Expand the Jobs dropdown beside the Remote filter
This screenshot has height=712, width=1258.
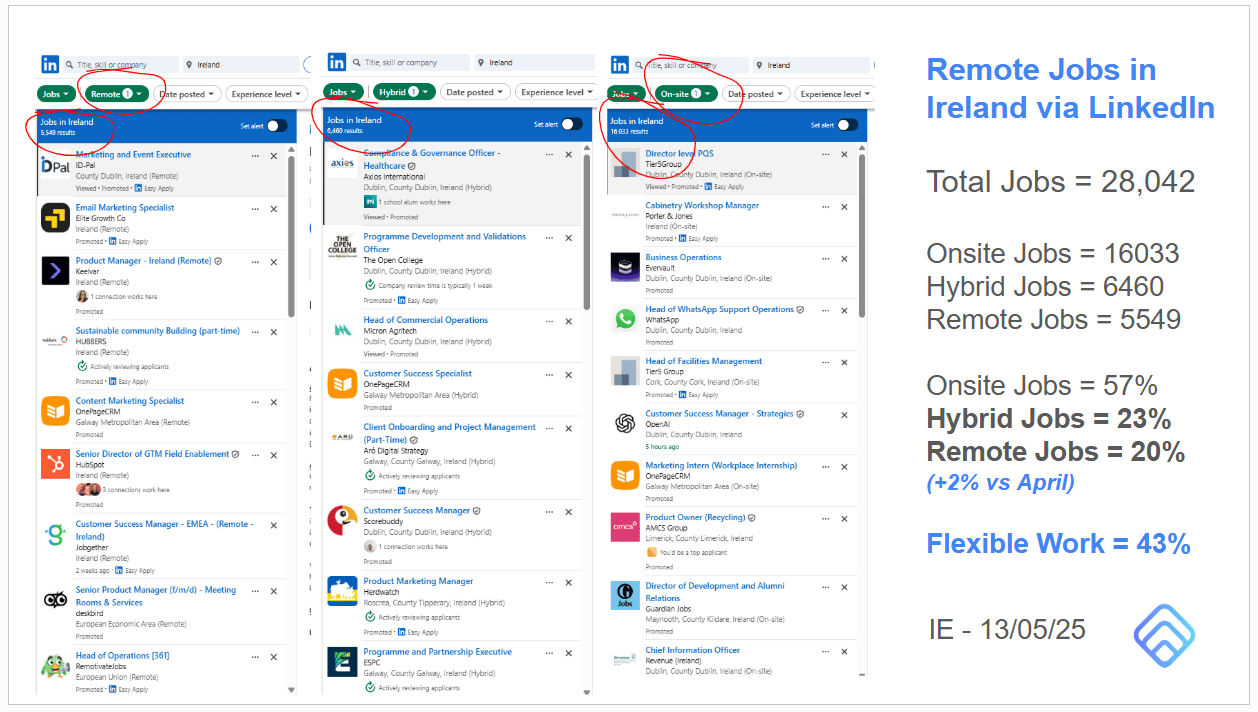(x=55, y=94)
